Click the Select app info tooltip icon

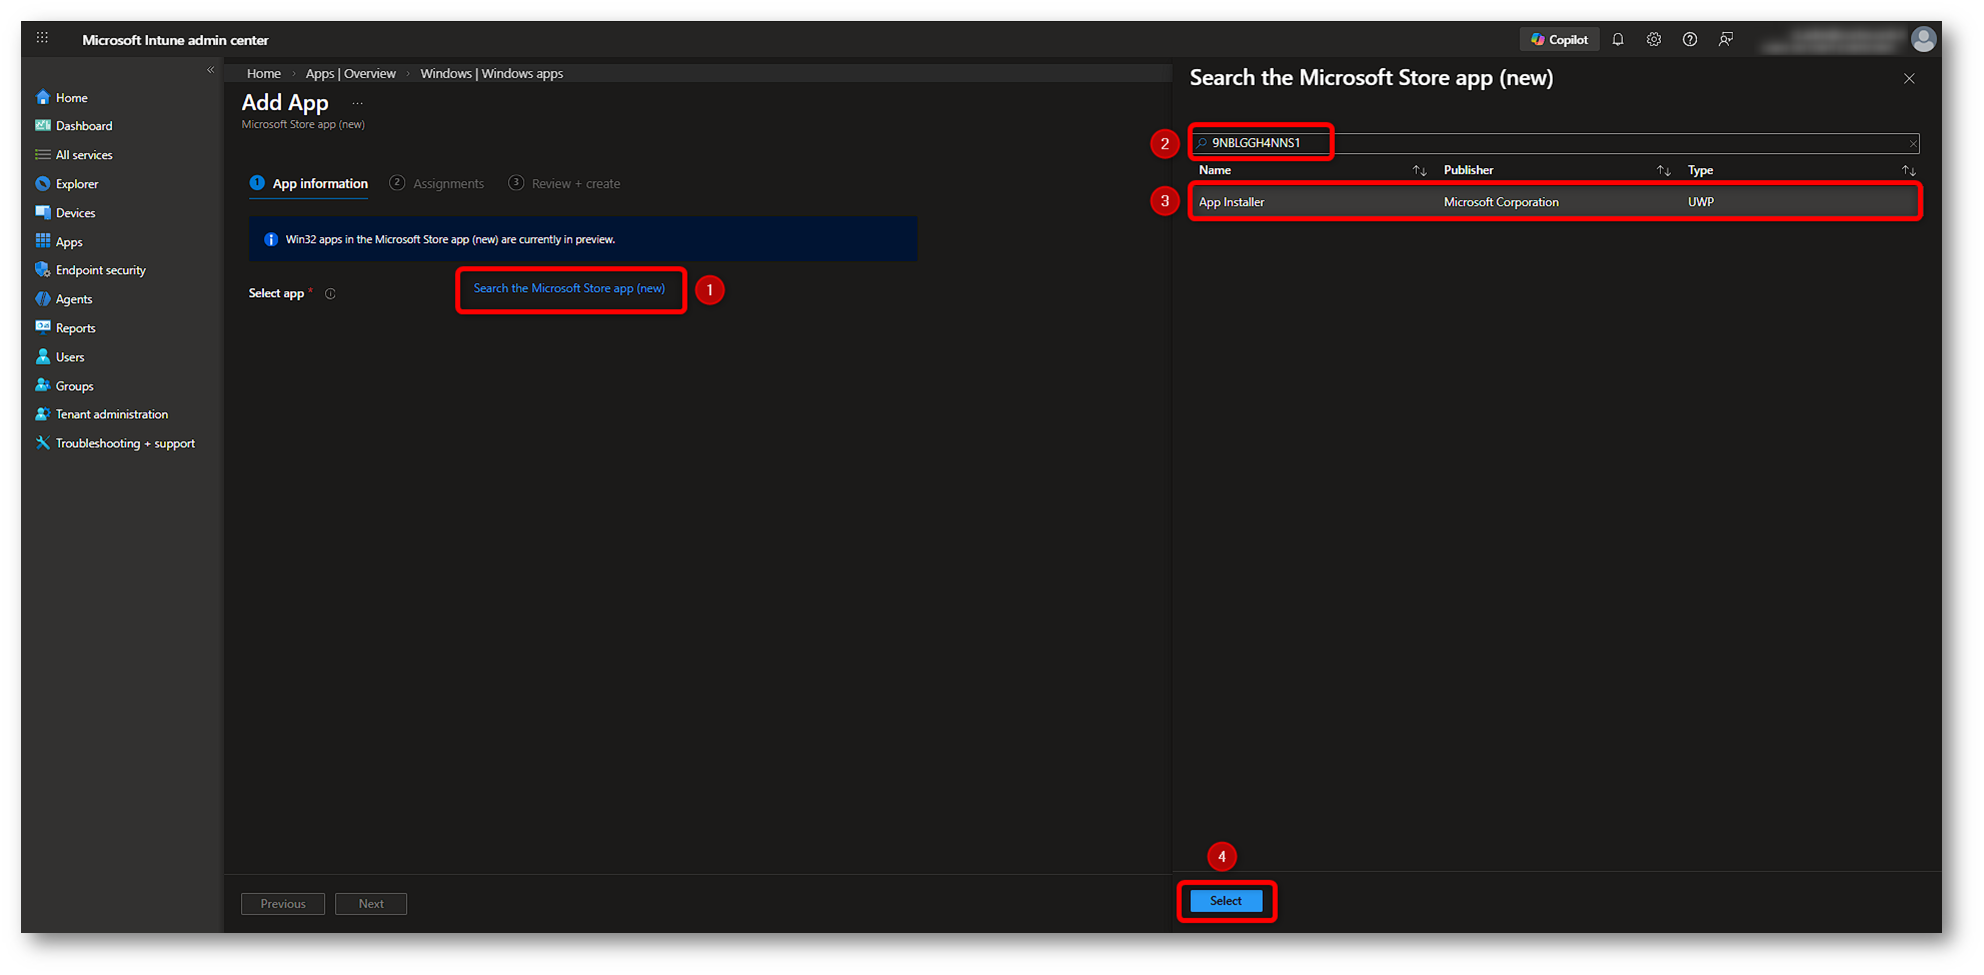(x=330, y=294)
